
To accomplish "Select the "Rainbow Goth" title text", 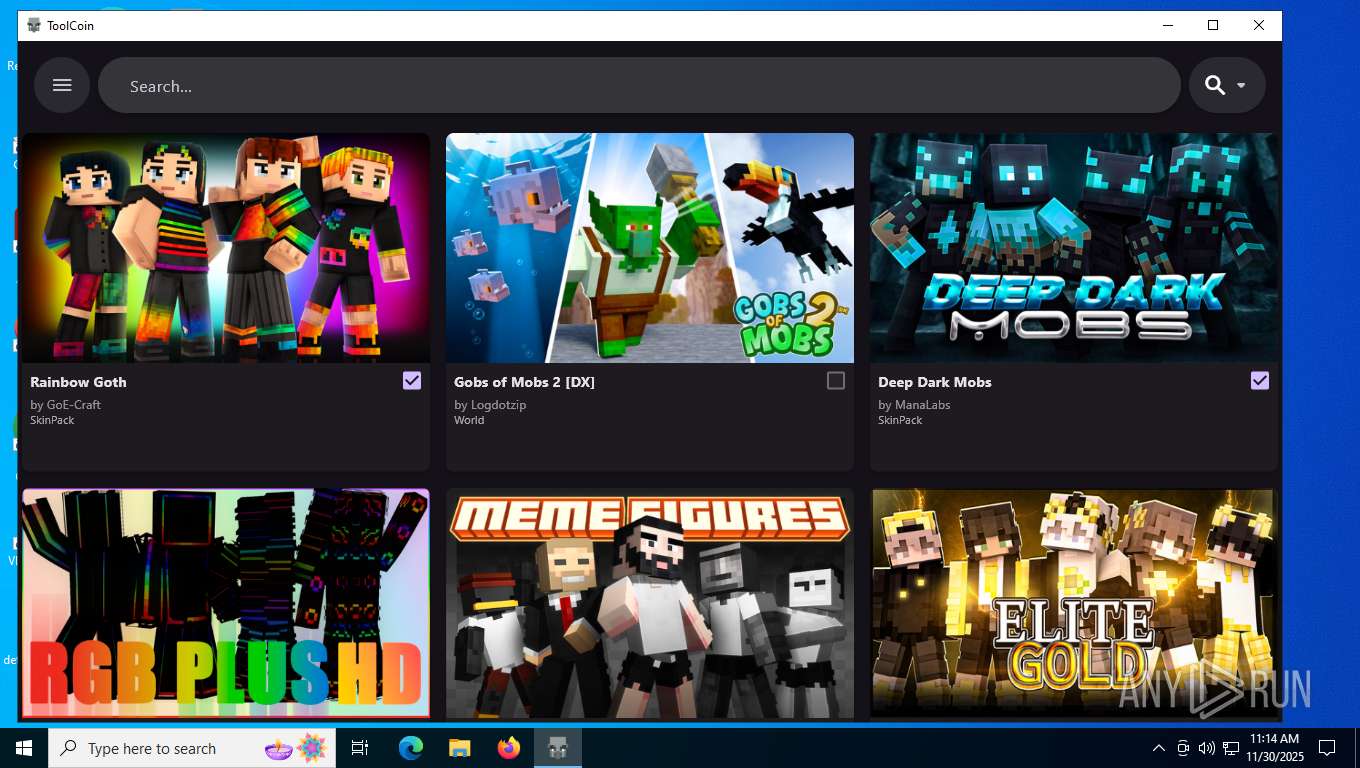I will (x=78, y=382).
